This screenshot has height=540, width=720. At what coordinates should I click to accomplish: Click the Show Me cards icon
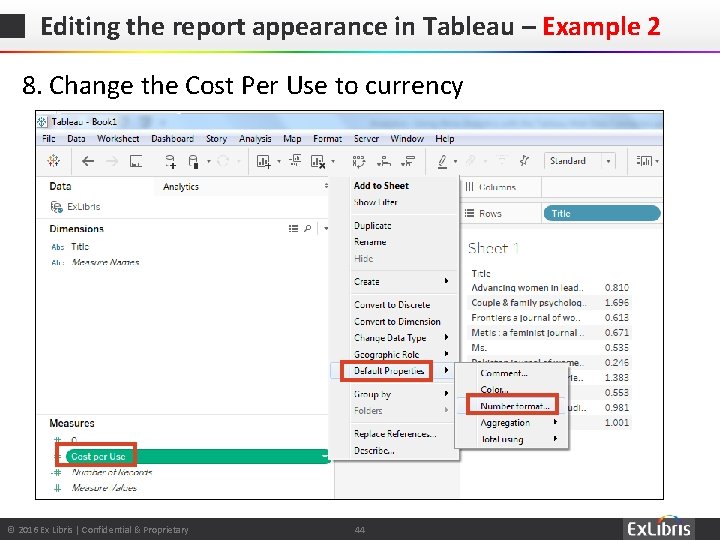[644, 161]
